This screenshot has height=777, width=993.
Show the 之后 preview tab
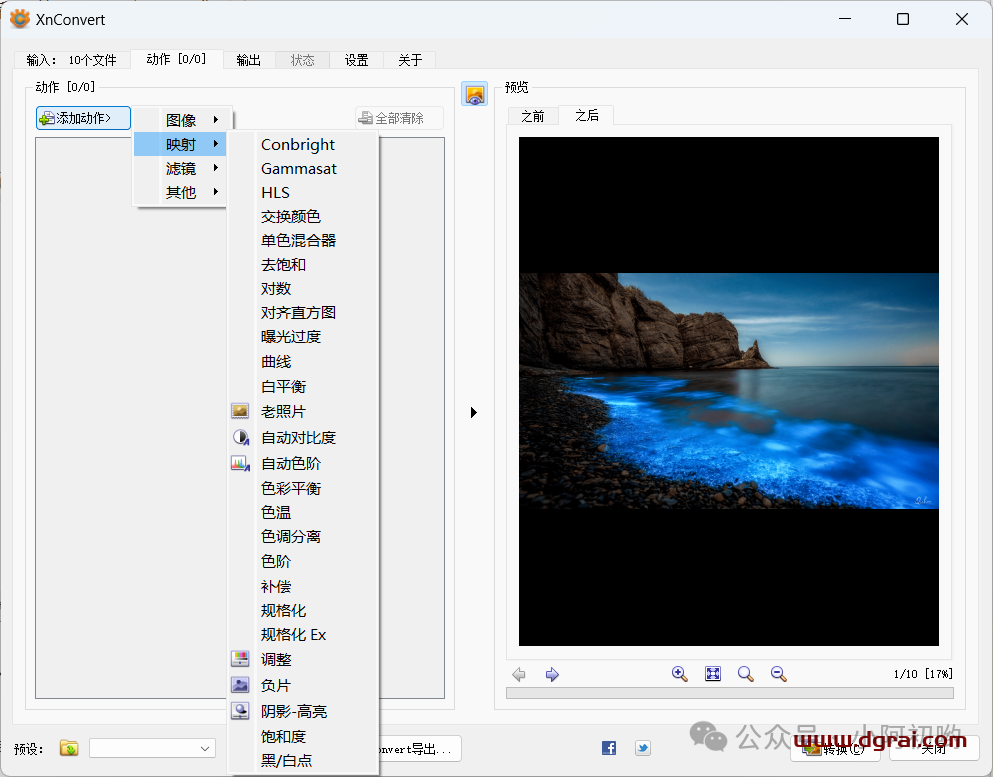(x=586, y=115)
